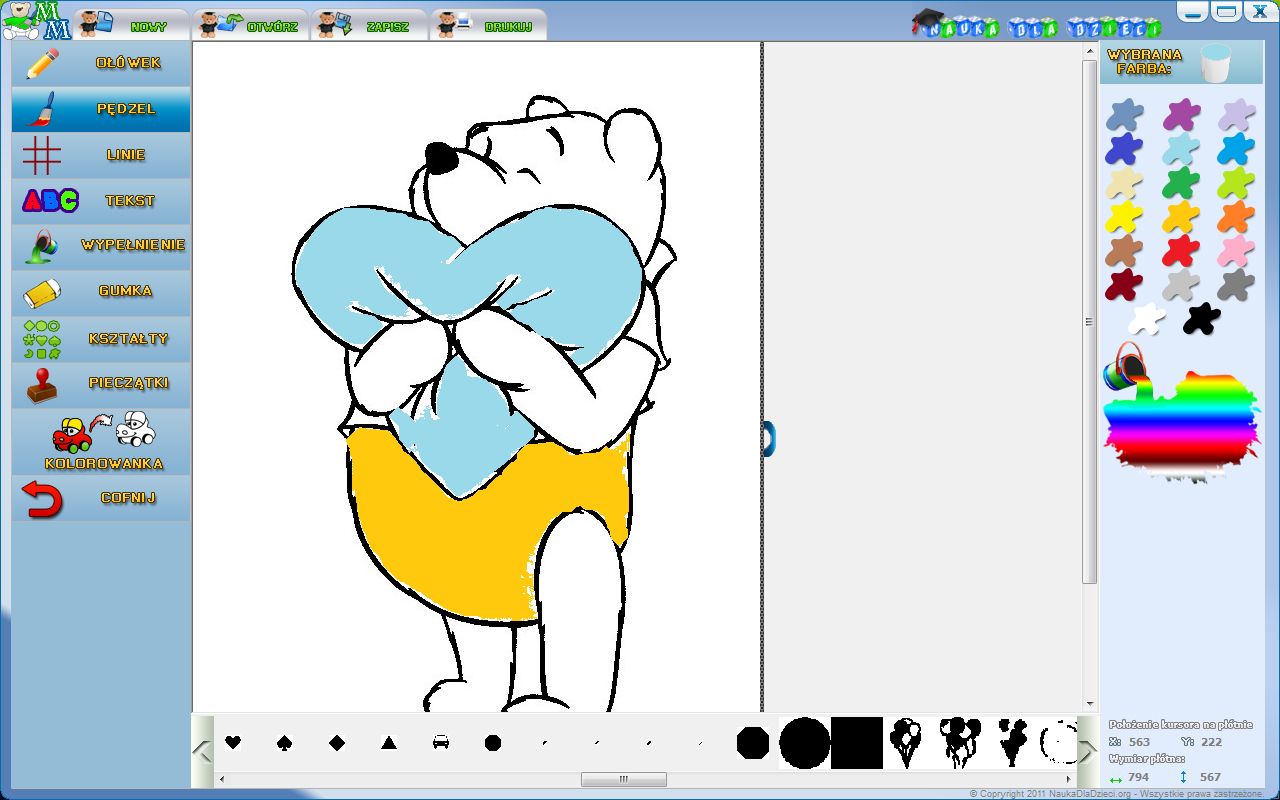This screenshot has height=800, width=1280.
Task: Pick the dark gray paint splat
Action: tap(1237, 285)
